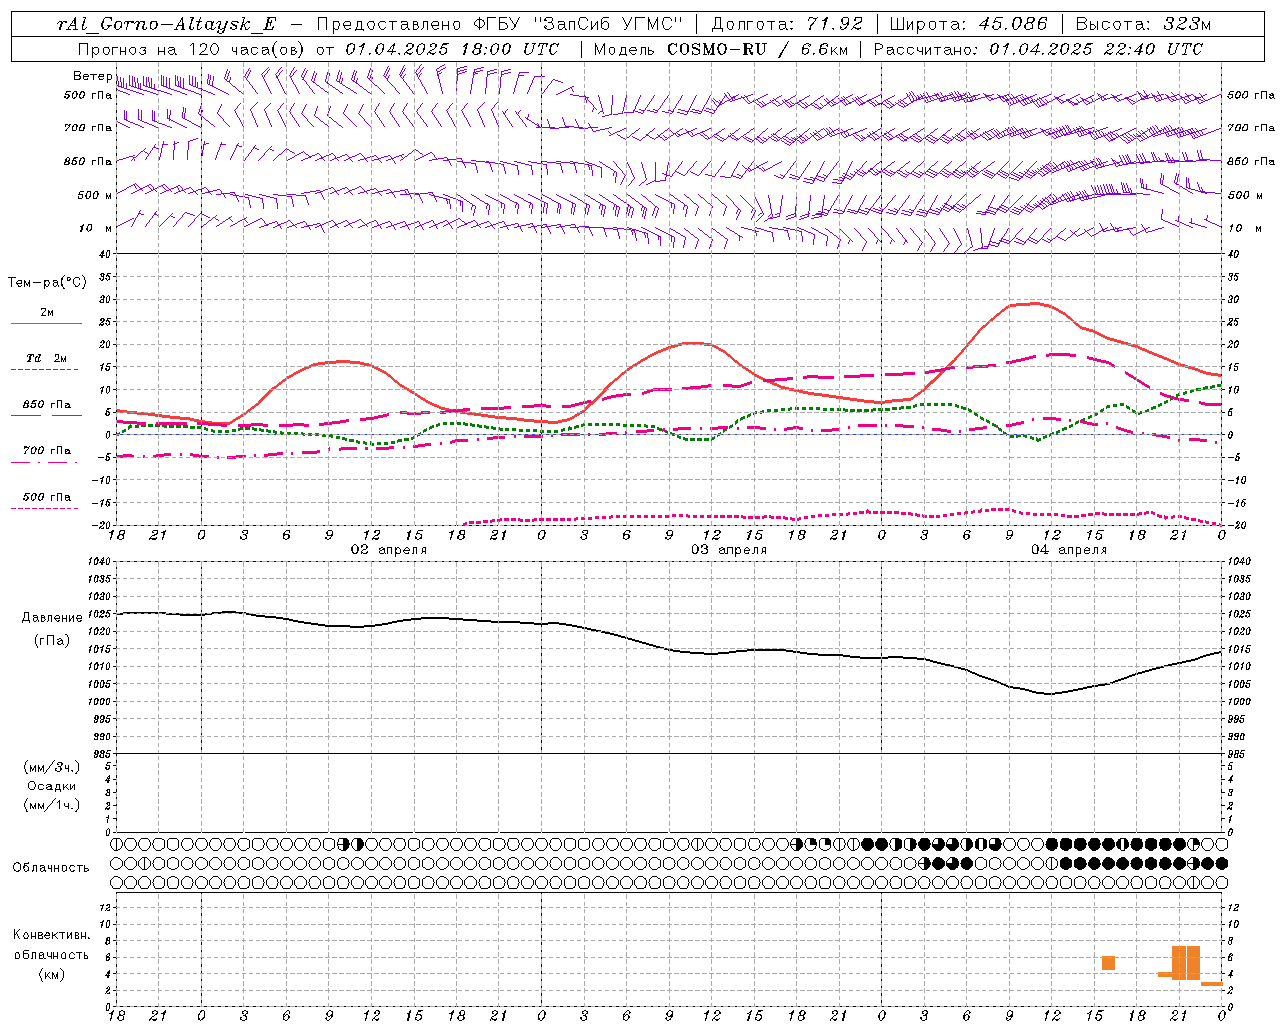Select the Долгота: 71.92 header value
The image size is (1280, 1024).
point(786,24)
